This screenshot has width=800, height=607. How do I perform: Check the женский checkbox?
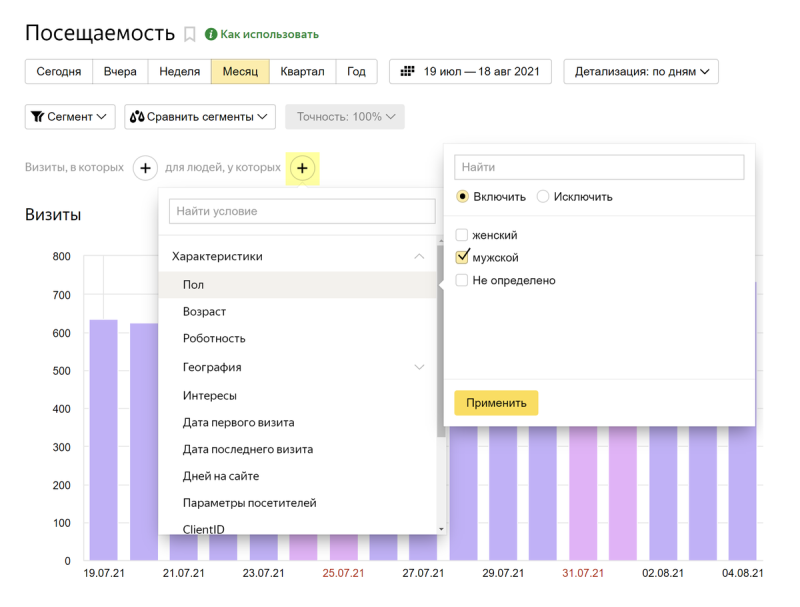(x=461, y=235)
